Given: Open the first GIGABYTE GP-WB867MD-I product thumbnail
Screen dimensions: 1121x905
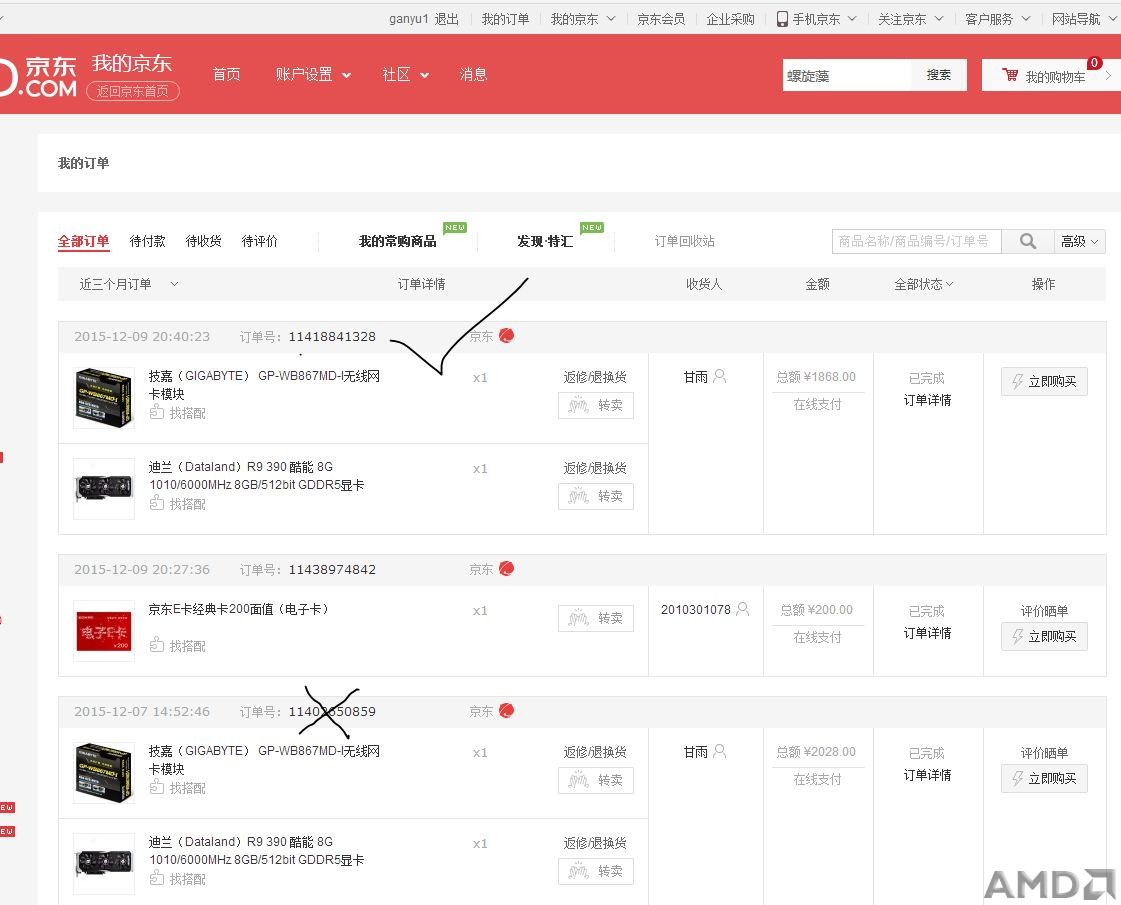Looking at the screenshot, I should 104,397.
